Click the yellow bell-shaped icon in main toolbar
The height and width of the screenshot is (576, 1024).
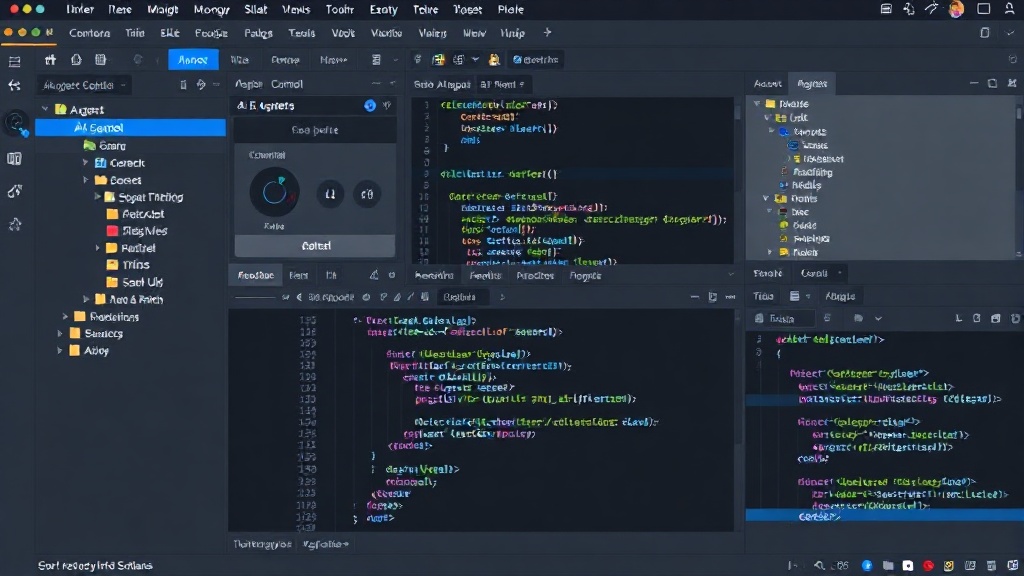pos(494,59)
